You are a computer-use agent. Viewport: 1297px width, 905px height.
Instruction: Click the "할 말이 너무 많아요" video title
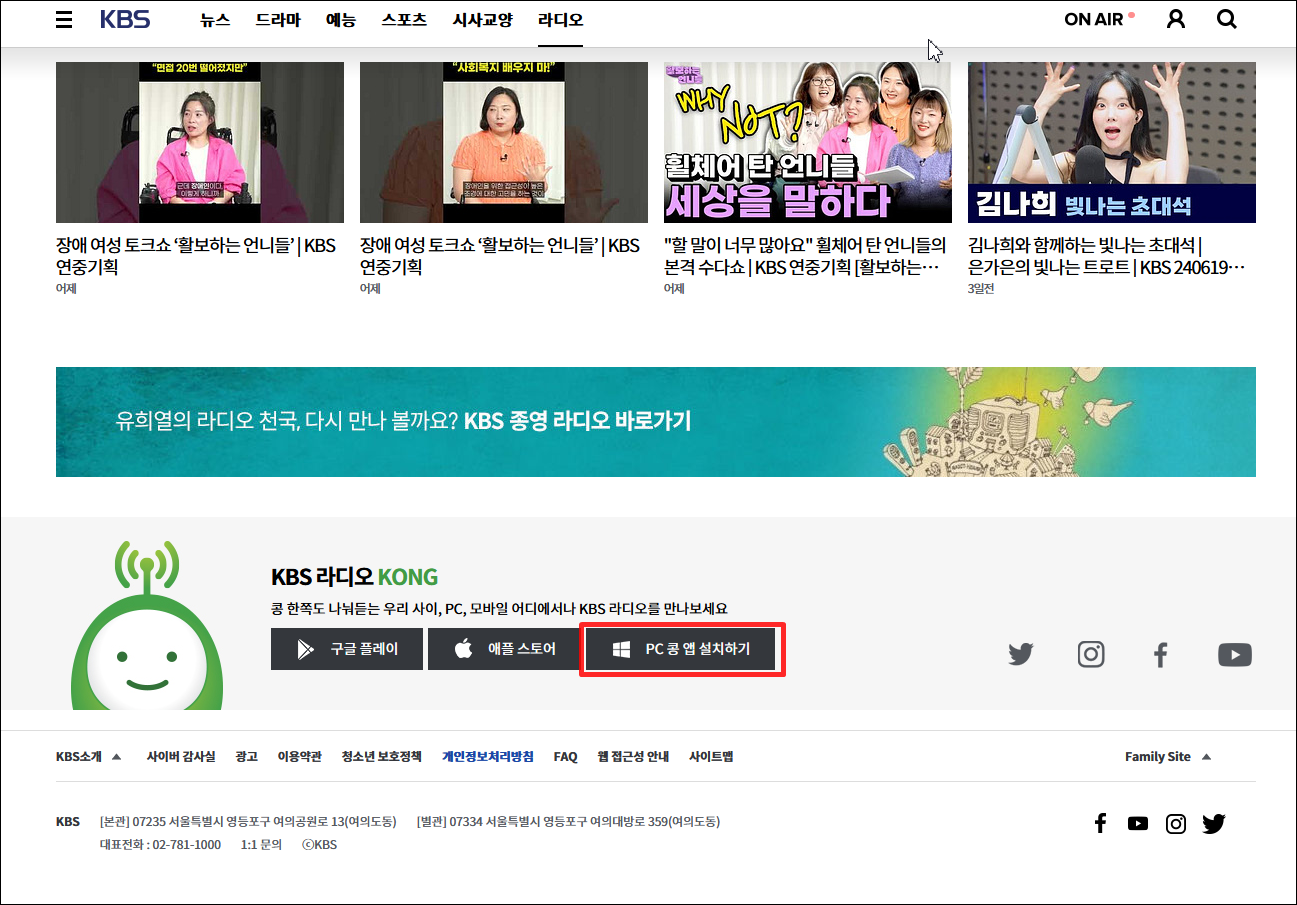[805, 256]
